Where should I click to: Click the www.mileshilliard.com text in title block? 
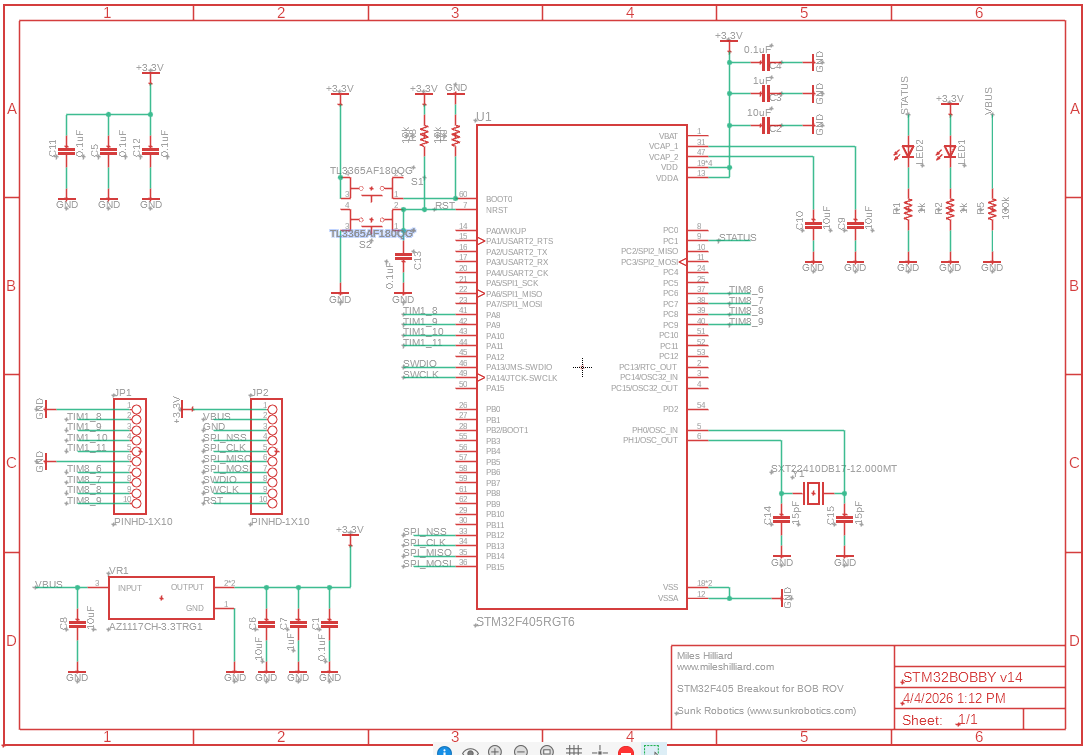725,667
